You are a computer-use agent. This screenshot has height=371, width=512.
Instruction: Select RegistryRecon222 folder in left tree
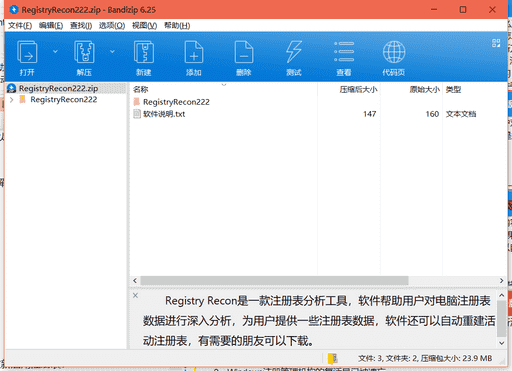64,100
